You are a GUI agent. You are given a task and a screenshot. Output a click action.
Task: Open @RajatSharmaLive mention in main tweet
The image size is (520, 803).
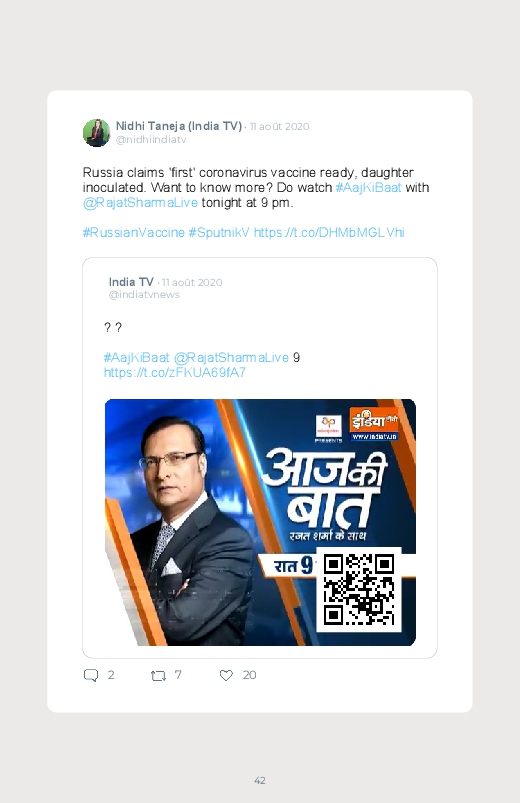click(x=140, y=202)
